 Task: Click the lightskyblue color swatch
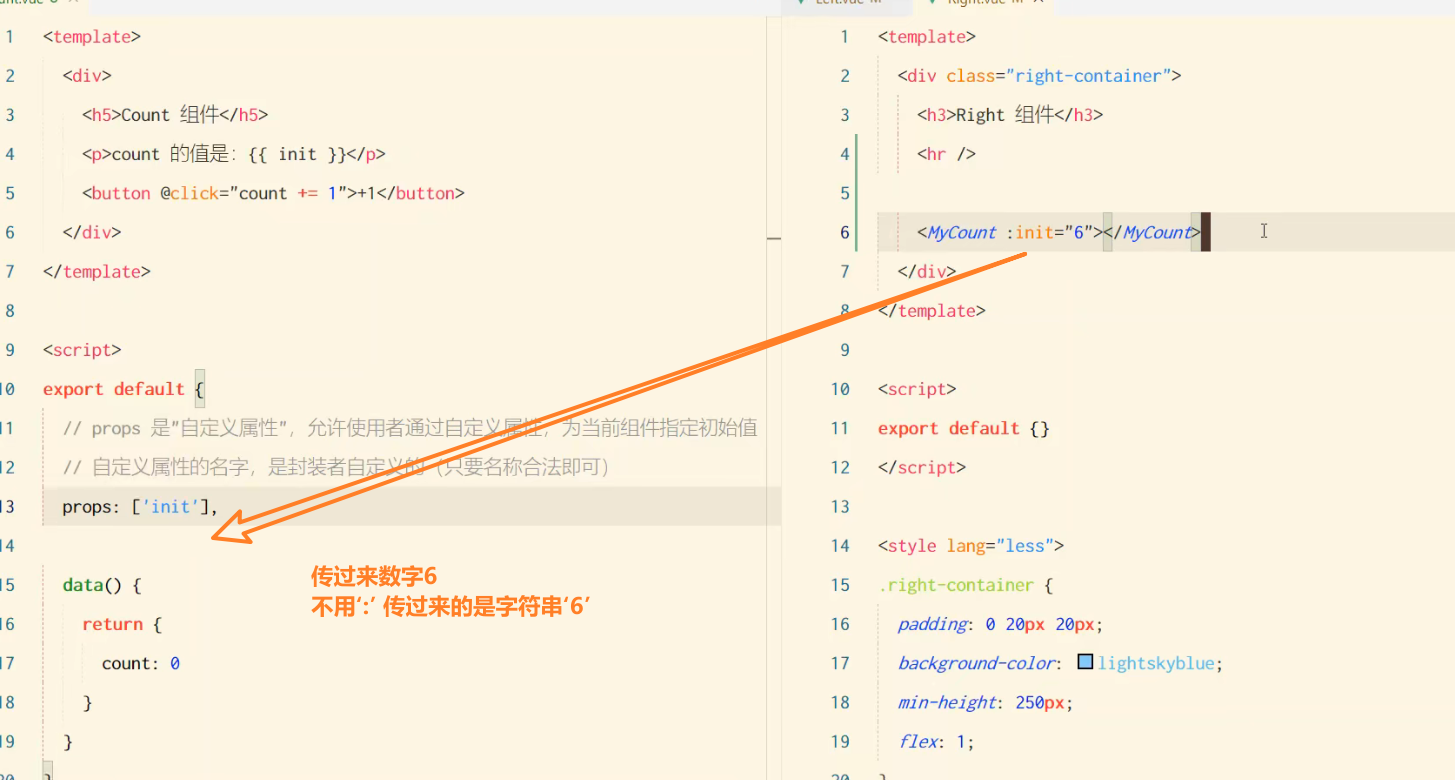click(x=1085, y=662)
